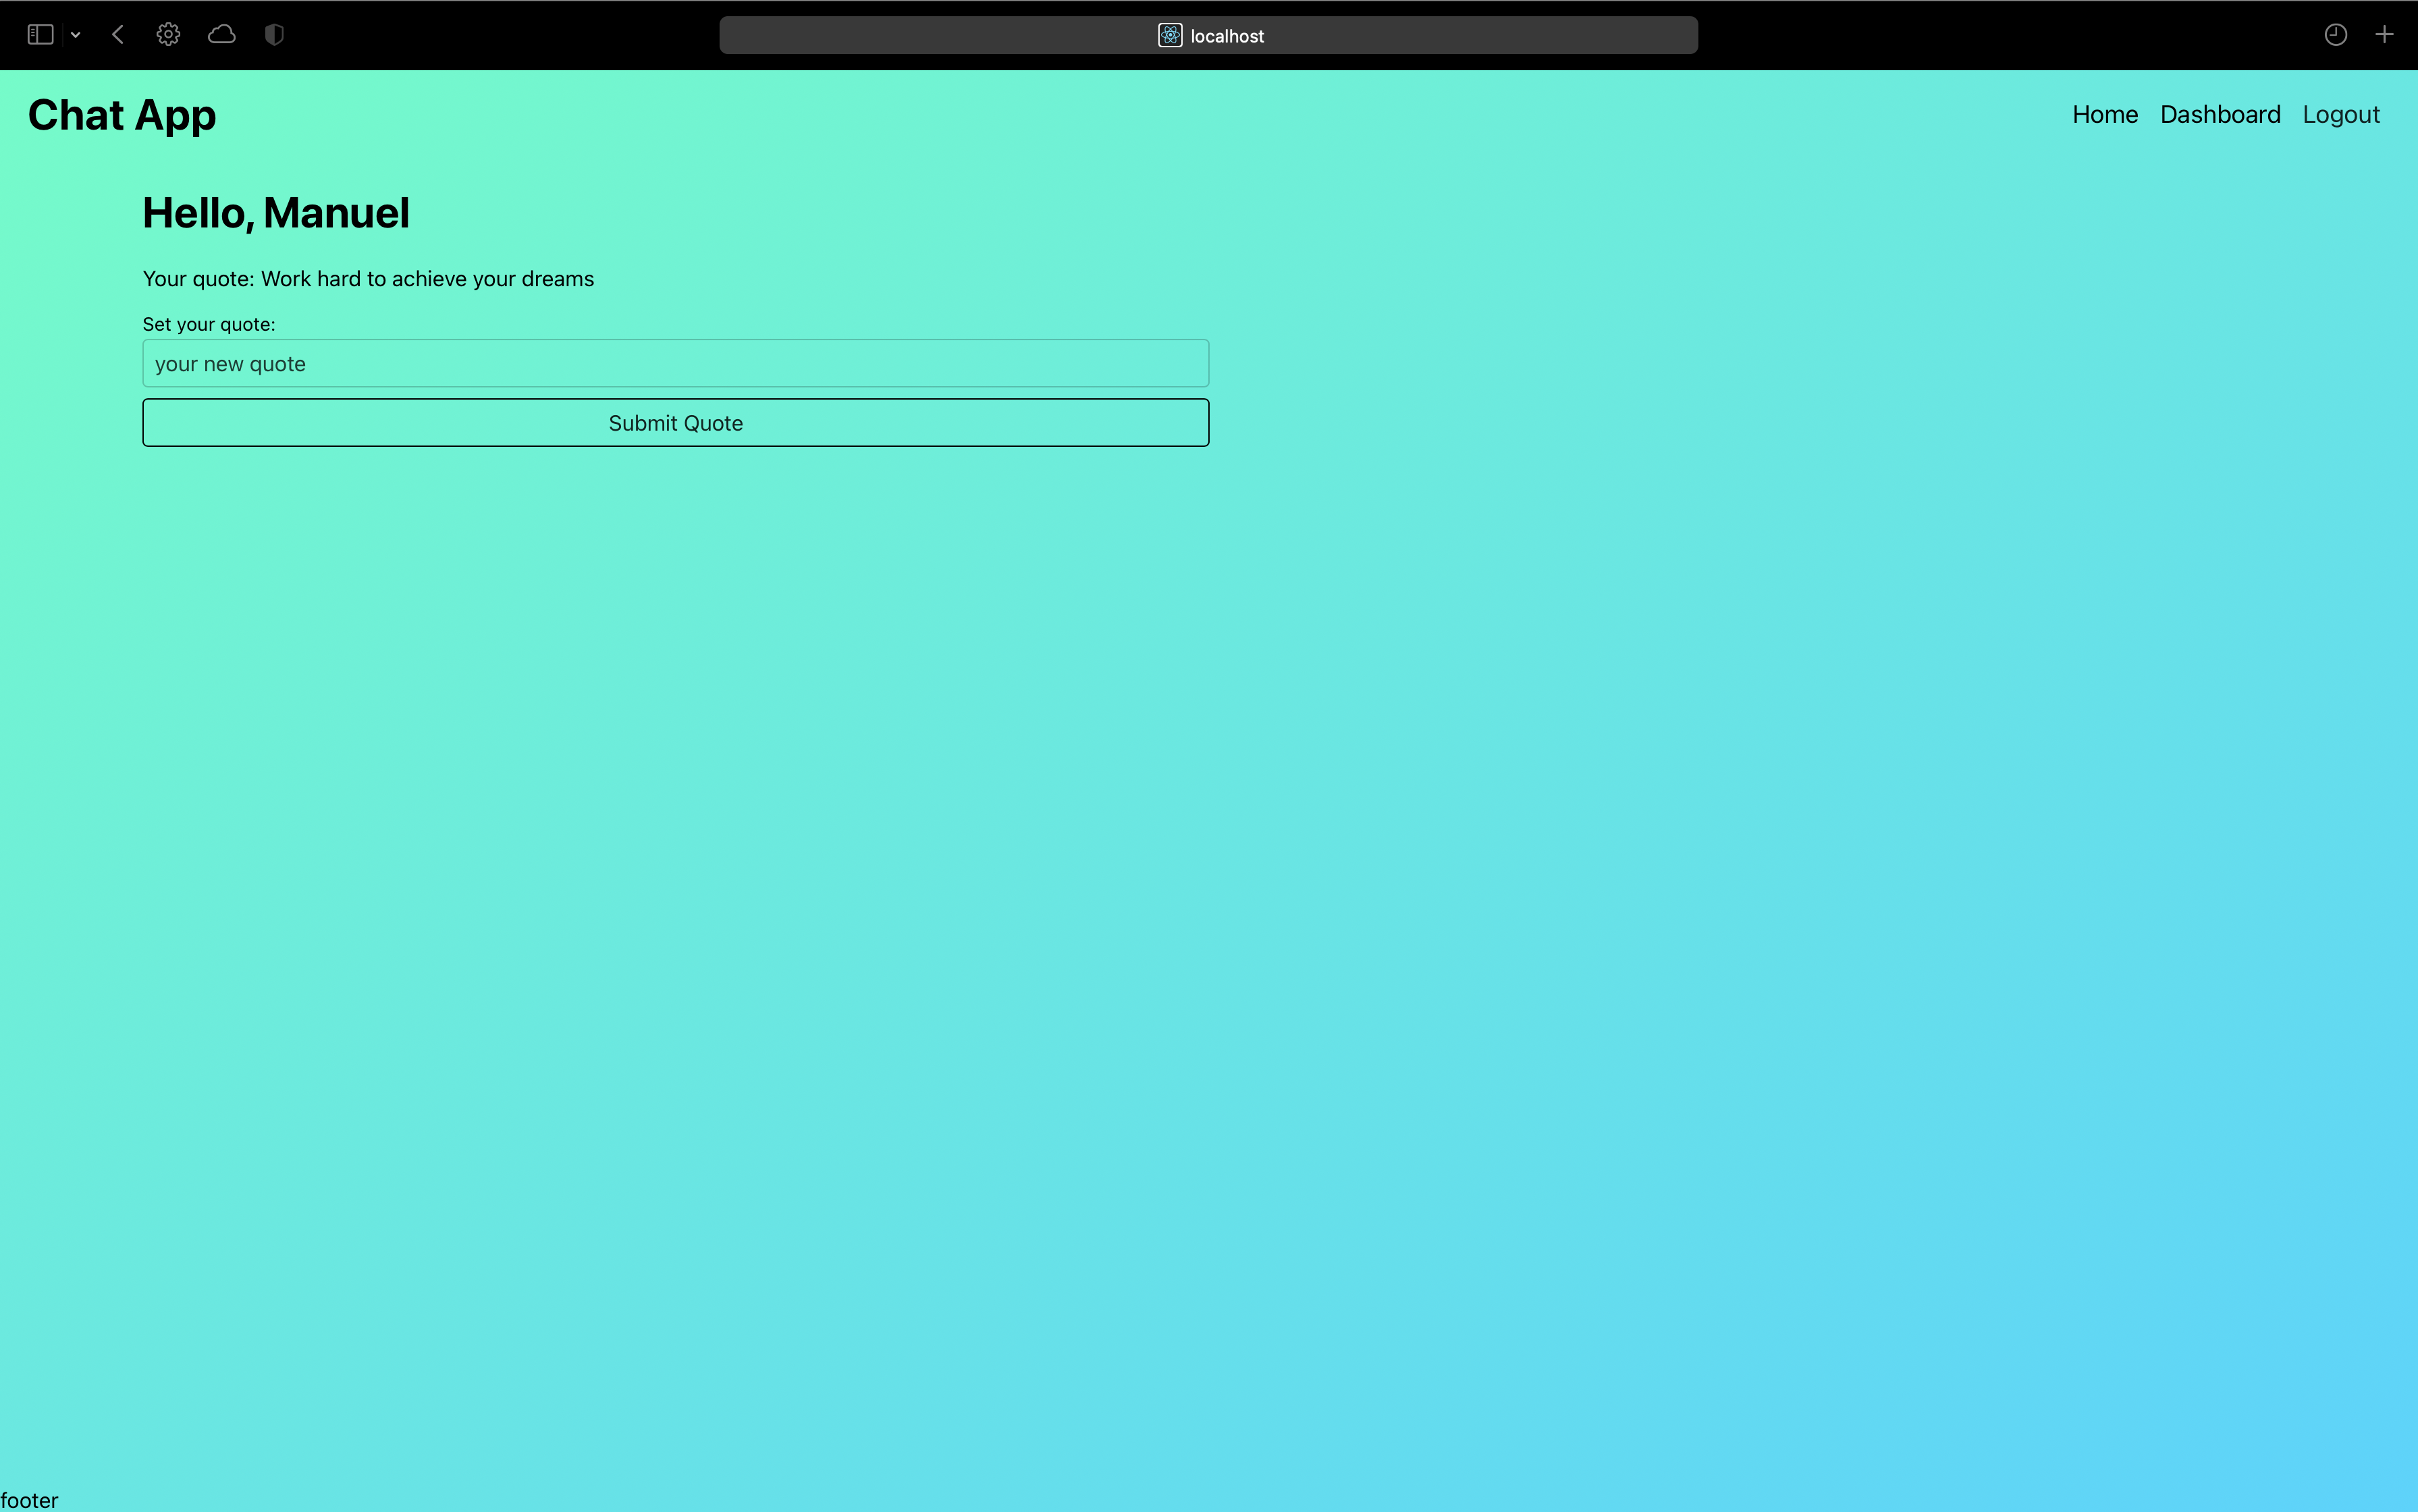Open the Dashboard nav link
This screenshot has width=2418, height=1512.
[2219, 115]
